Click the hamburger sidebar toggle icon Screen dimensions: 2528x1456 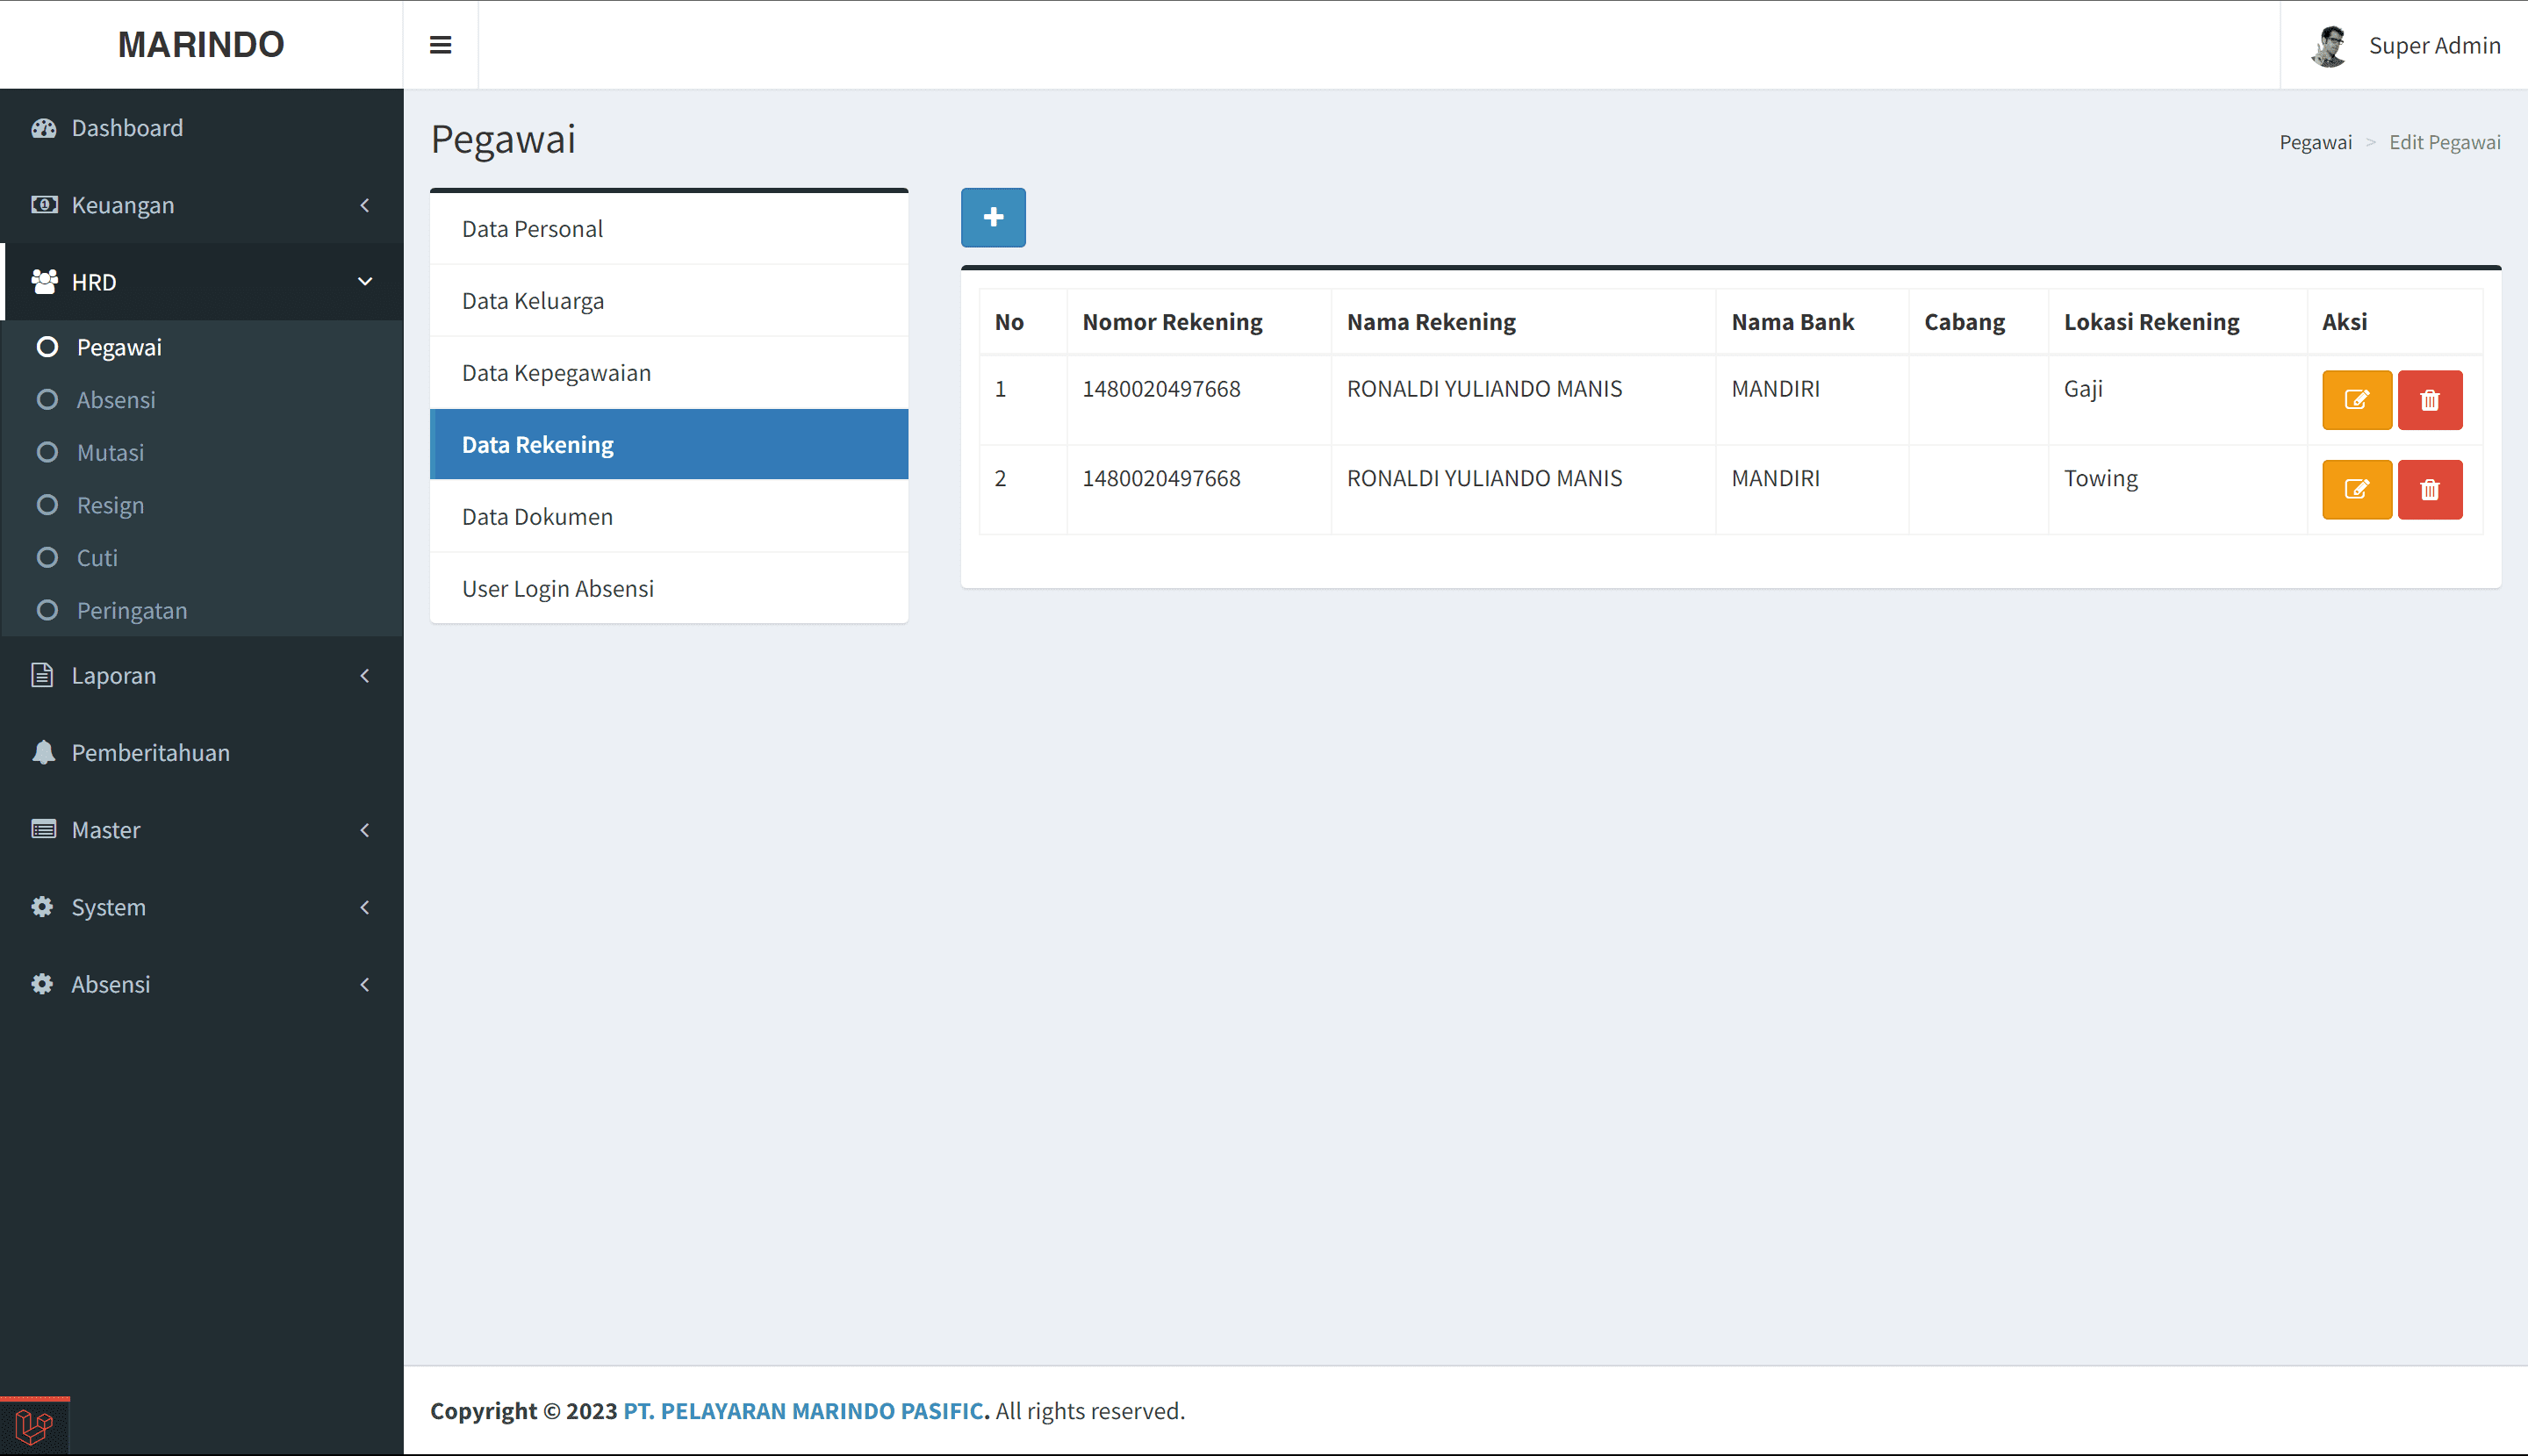(x=440, y=45)
